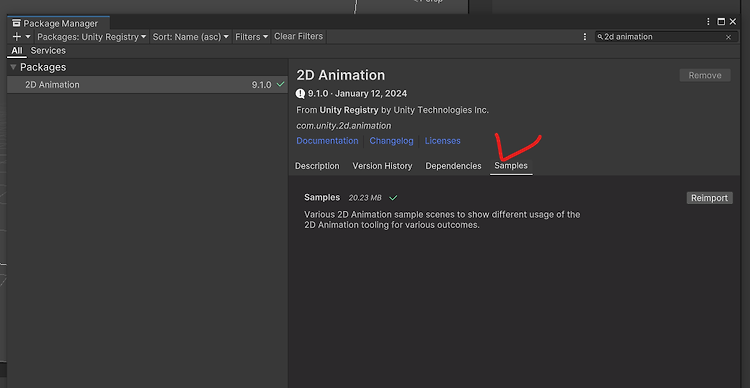The height and width of the screenshot is (388, 750).
Task: Collapse the Packages list group
Action: click(13, 67)
